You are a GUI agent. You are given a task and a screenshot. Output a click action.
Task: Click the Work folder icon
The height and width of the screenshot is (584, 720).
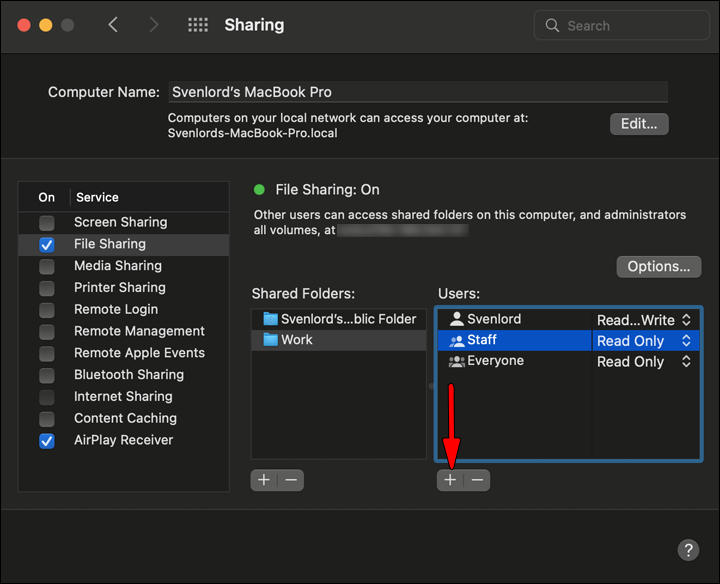point(270,340)
